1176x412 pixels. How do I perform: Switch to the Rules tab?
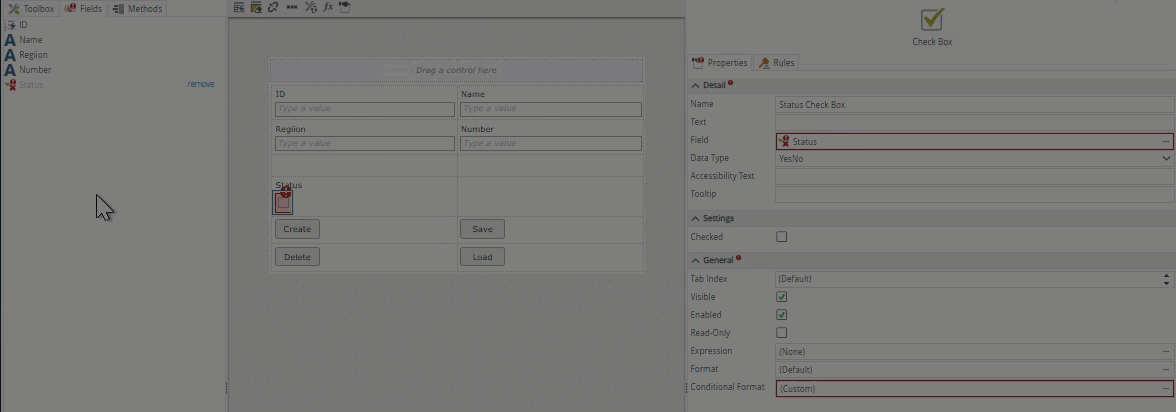(x=777, y=63)
